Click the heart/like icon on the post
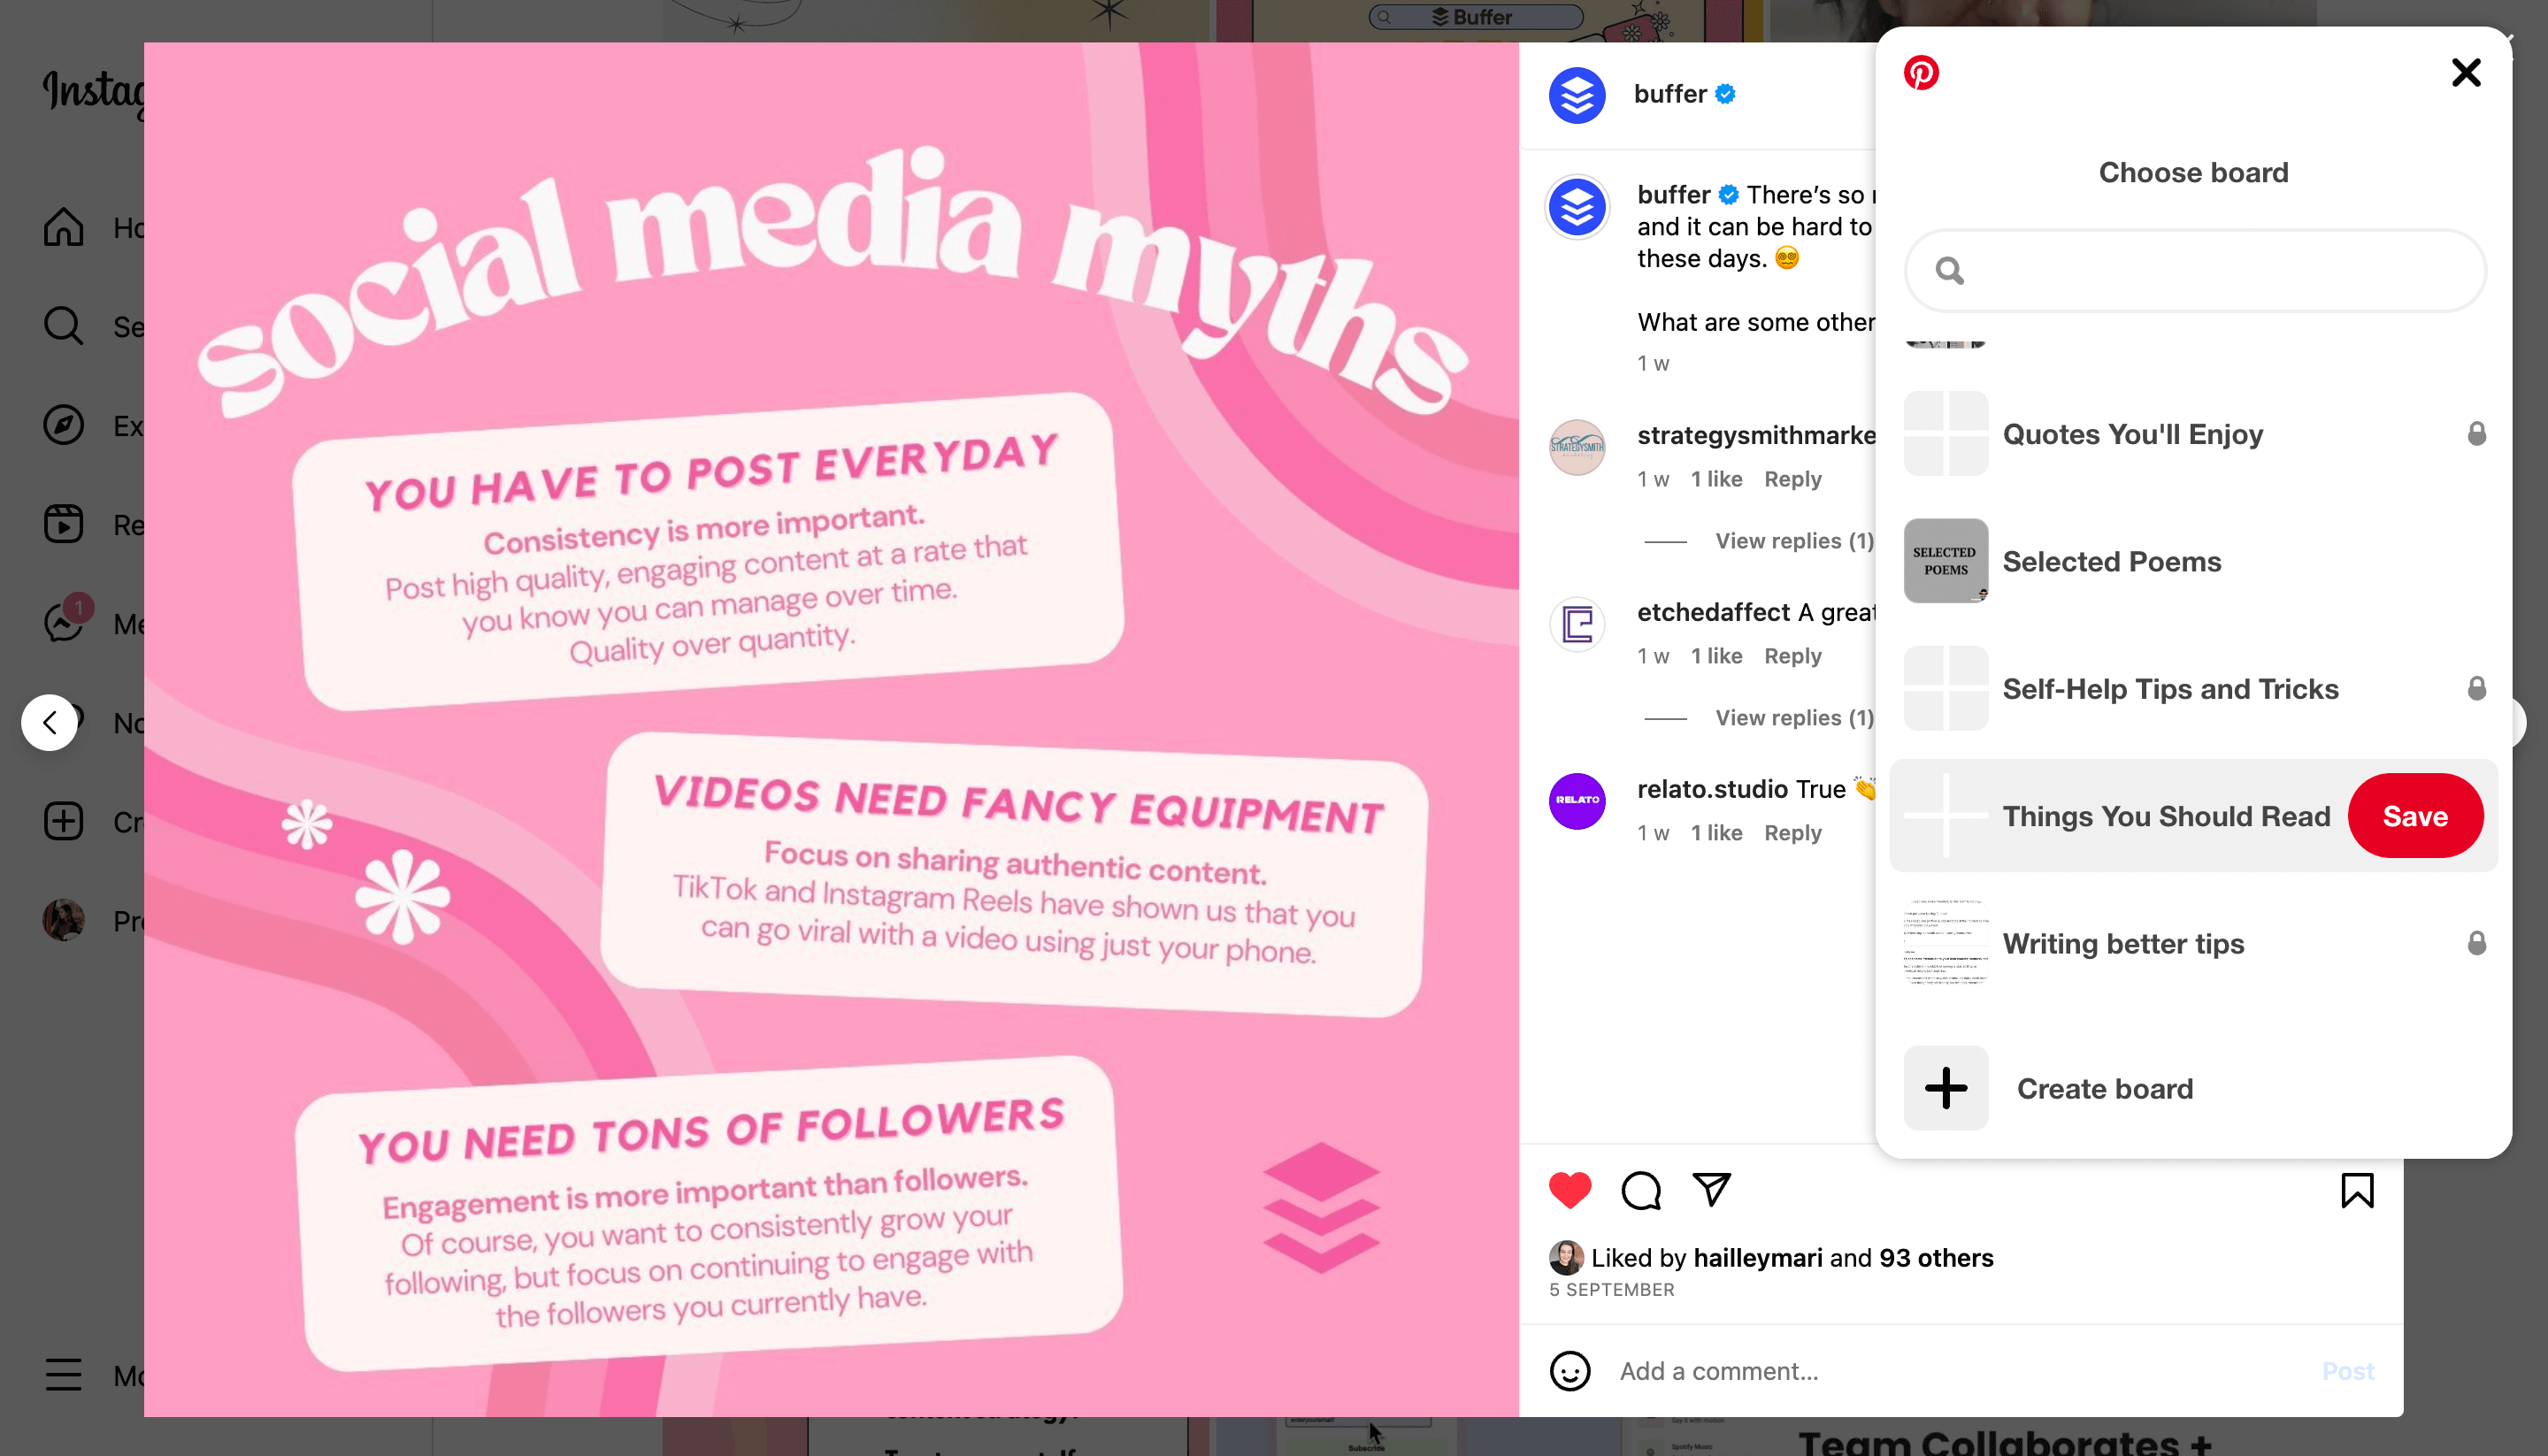This screenshot has height=1456, width=2548. (x=1569, y=1190)
